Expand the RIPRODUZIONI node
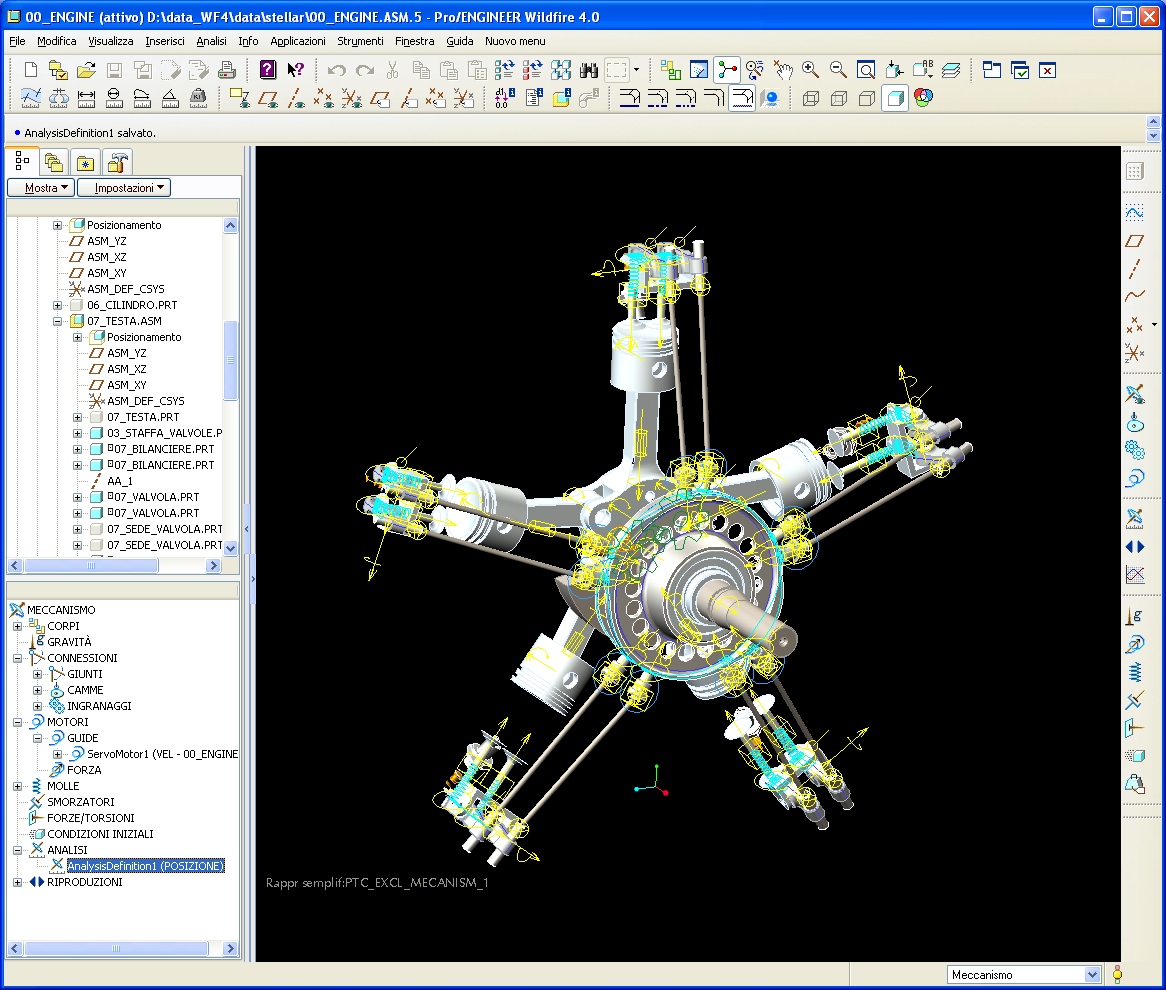The height and width of the screenshot is (990, 1166). click(17, 882)
